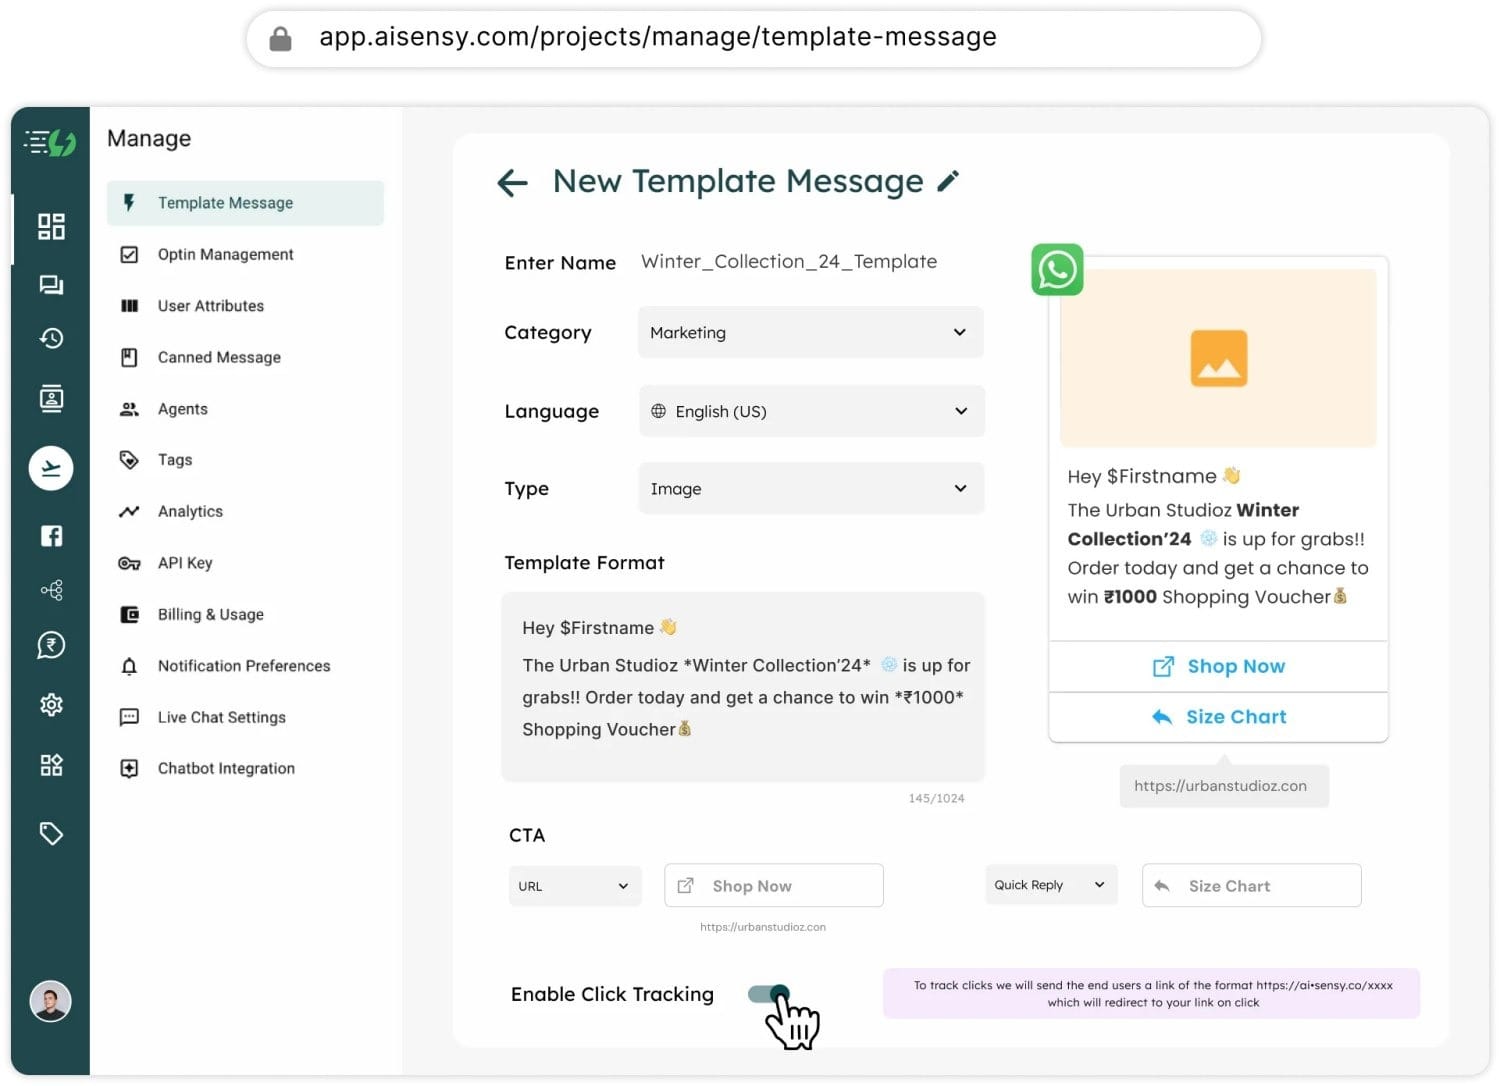Open the URL CTA type dropdown
The width and height of the screenshot is (1500, 1086).
pyautogui.click(x=575, y=886)
